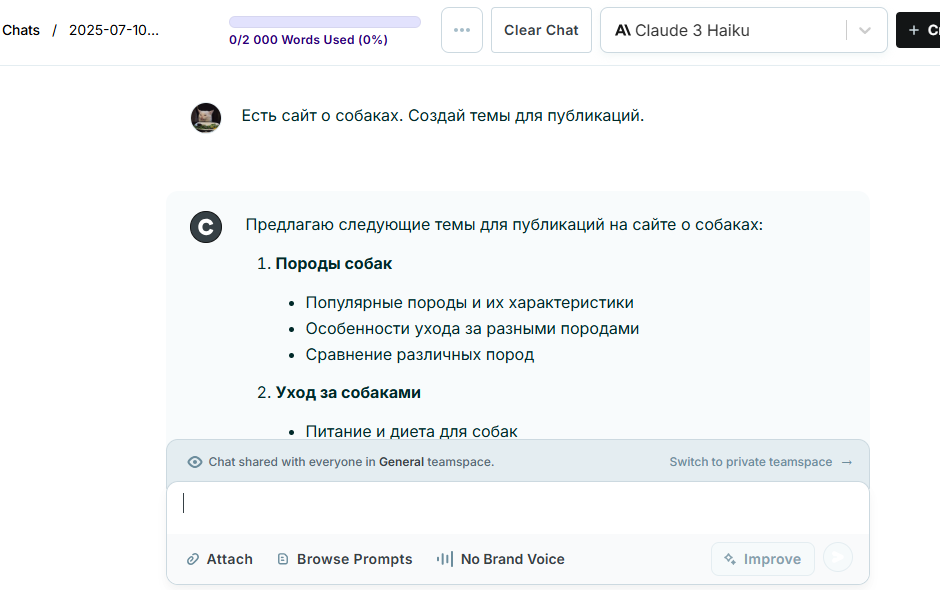Focus the chat message input field
Screen dimensions: 940x590
click(518, 507)
